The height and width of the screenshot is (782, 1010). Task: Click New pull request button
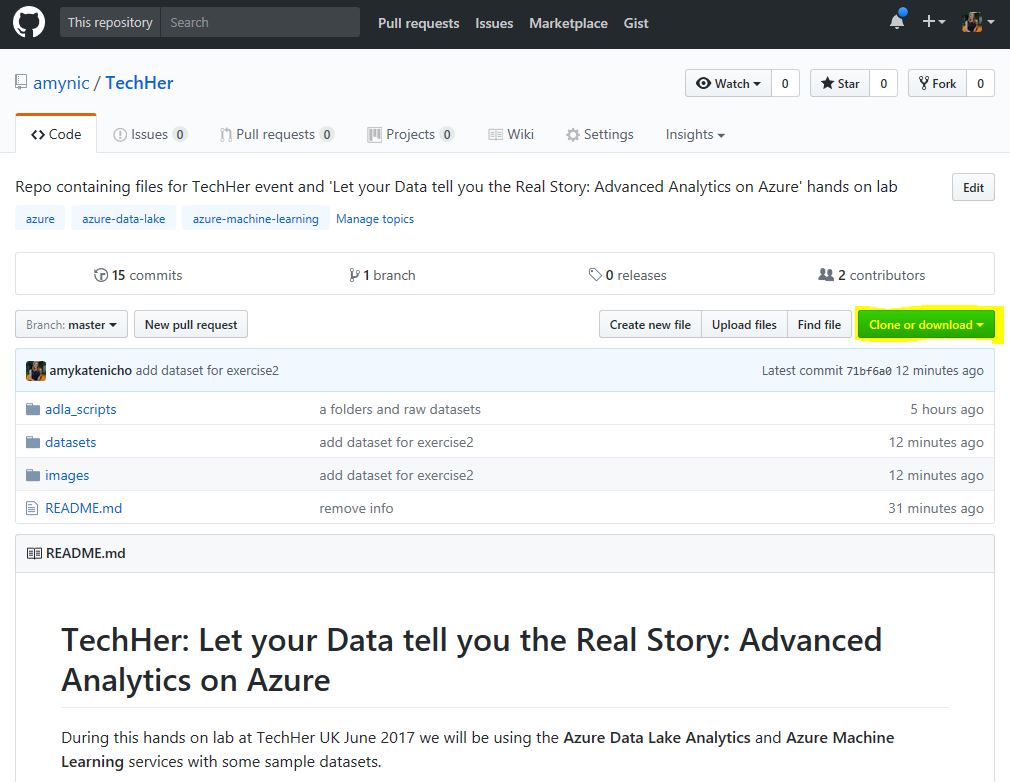191,325
